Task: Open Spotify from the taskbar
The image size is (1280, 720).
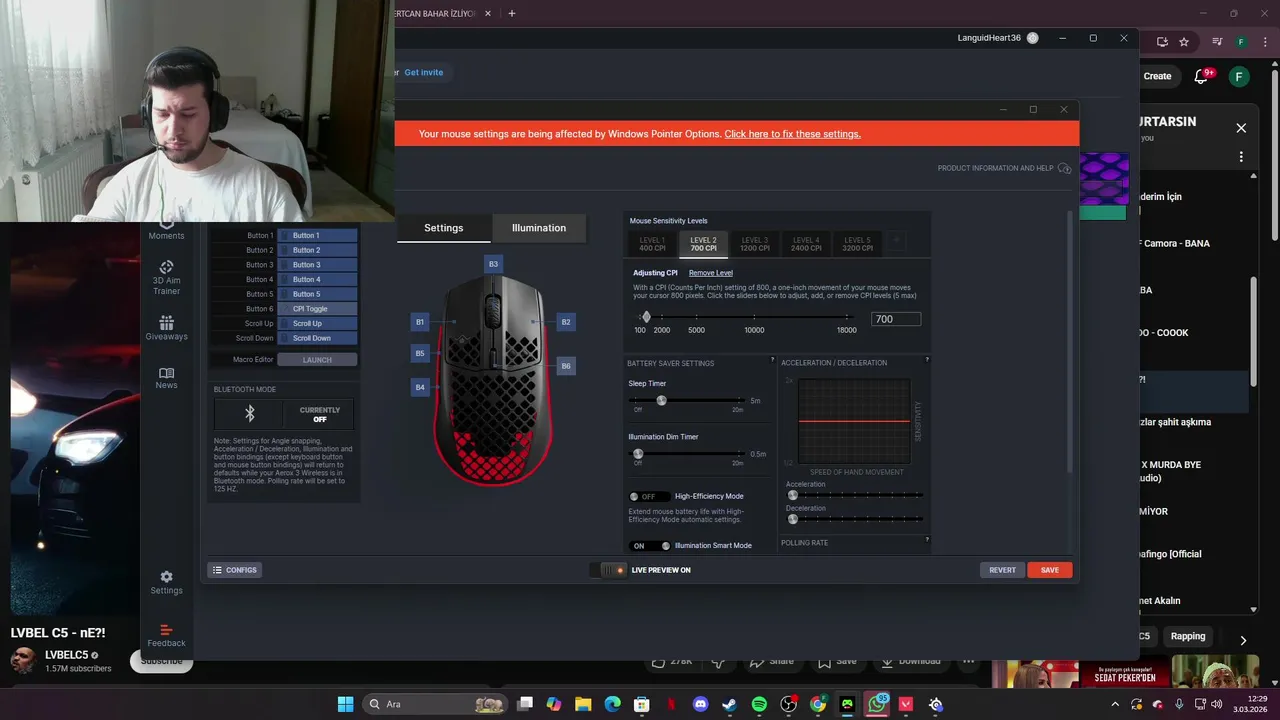Action: [759, 704]
